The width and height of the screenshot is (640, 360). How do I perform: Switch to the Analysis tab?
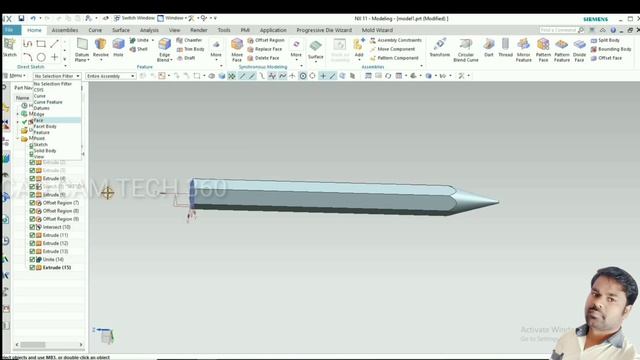coord(149,30)
